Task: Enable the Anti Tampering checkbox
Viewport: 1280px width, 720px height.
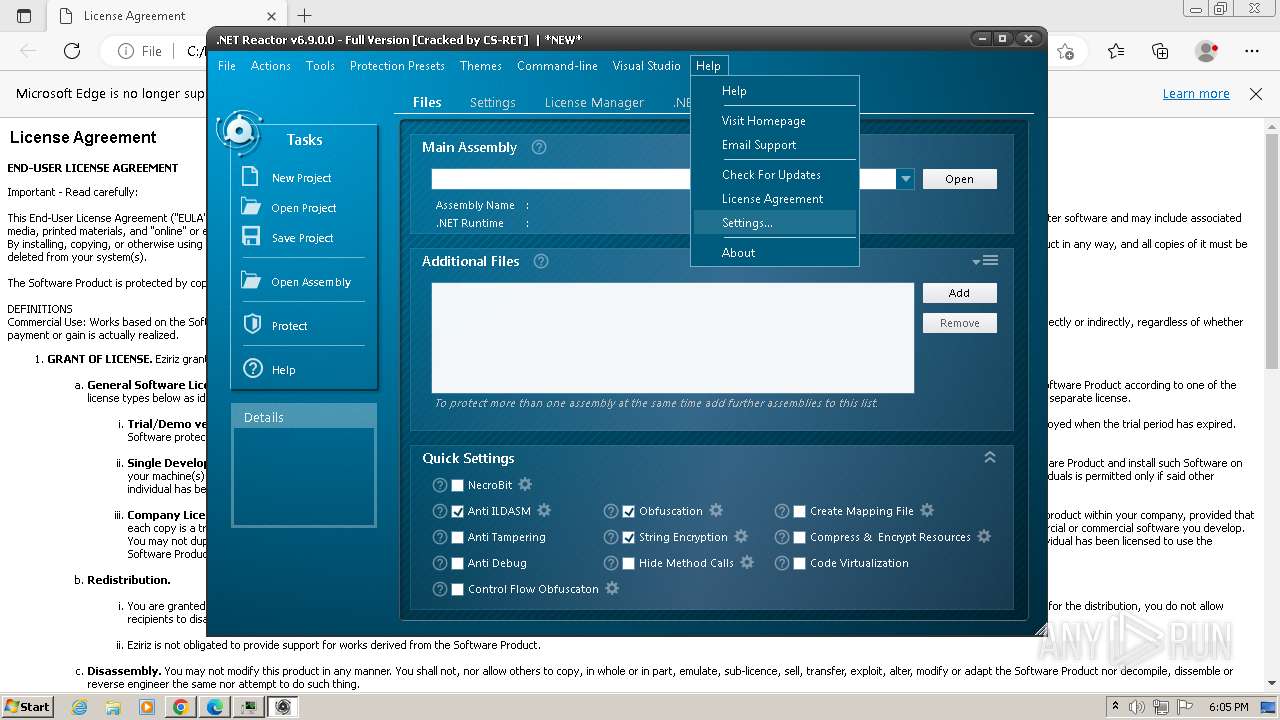Action: pos(458,537)
